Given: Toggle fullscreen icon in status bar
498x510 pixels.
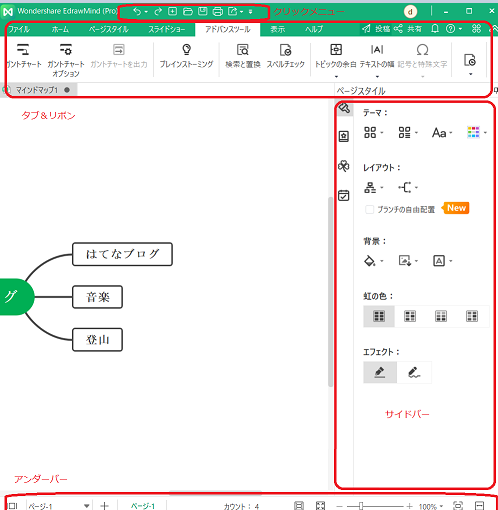Looking at the screenshot, I should coord(320,505).
